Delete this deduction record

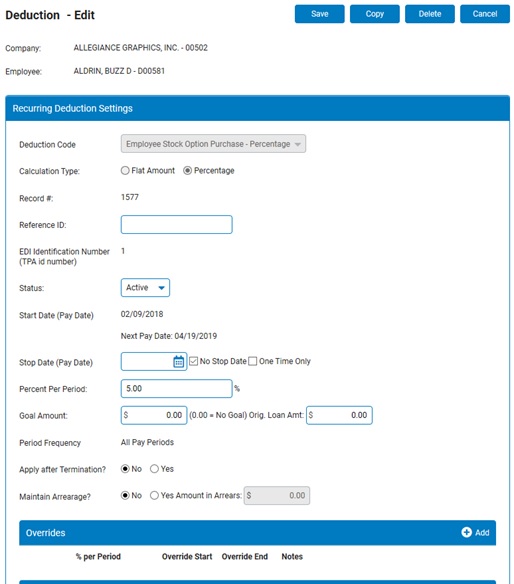click(430, 14)
